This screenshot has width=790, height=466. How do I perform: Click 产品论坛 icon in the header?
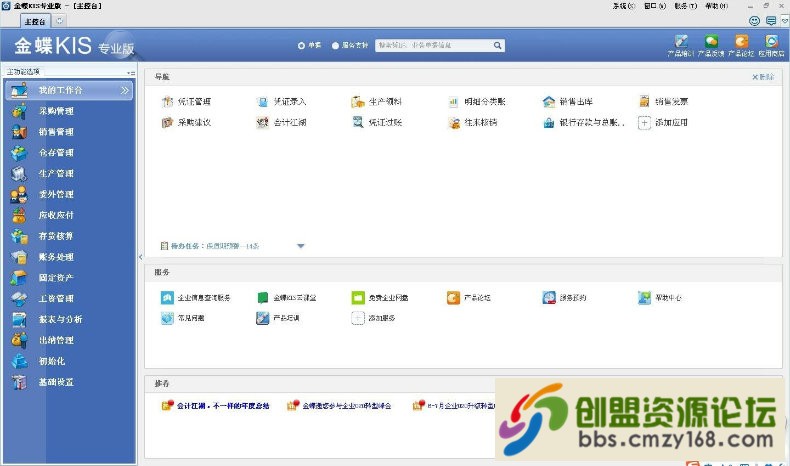(x=741, y=45)
